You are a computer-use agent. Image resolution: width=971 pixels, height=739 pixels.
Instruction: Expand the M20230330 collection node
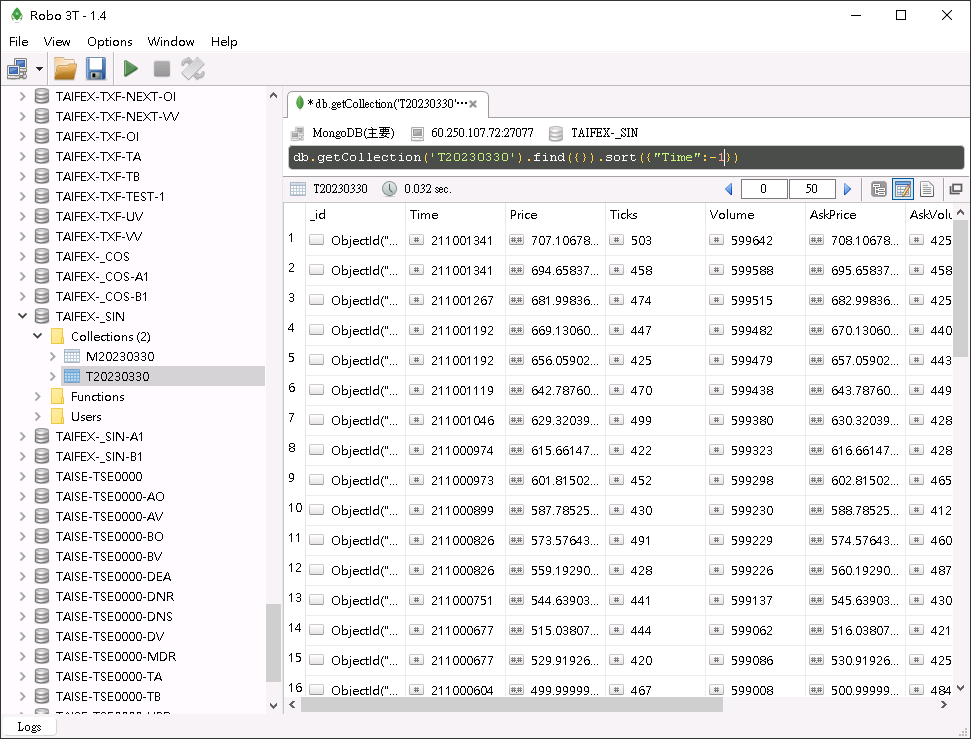[53, 356]
